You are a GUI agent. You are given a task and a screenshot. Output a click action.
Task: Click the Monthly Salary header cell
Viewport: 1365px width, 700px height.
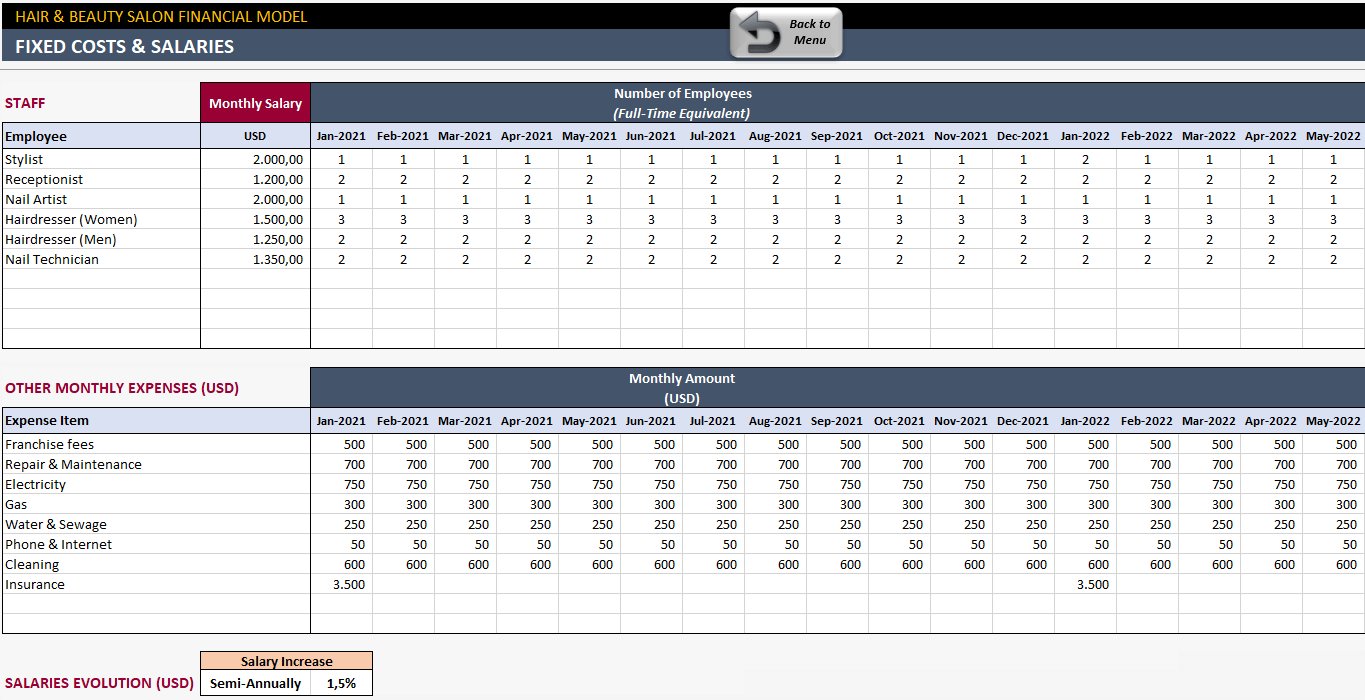(255, 103)
